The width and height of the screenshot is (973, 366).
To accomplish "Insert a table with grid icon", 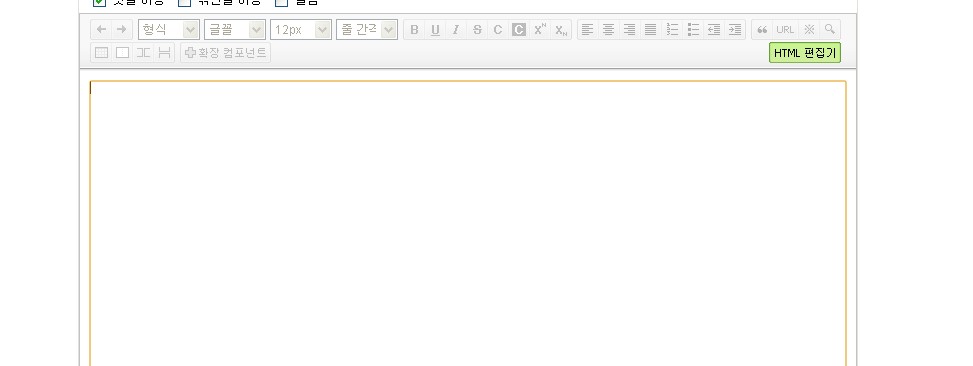I will tap(101, 53).
